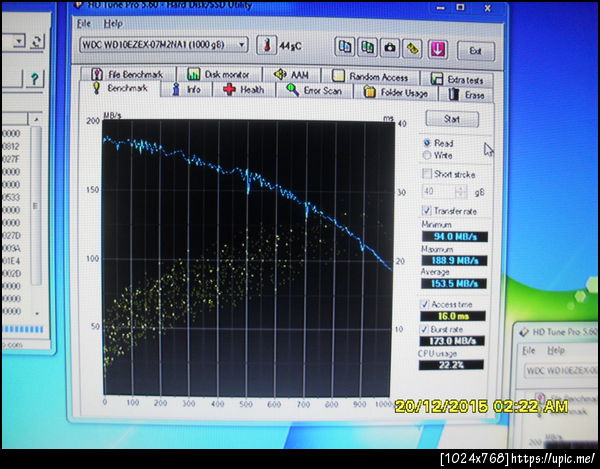The image size is (600, 469).
Task: Click the 173.0 MB/s burst rate value
Action: tap(452, 341)
